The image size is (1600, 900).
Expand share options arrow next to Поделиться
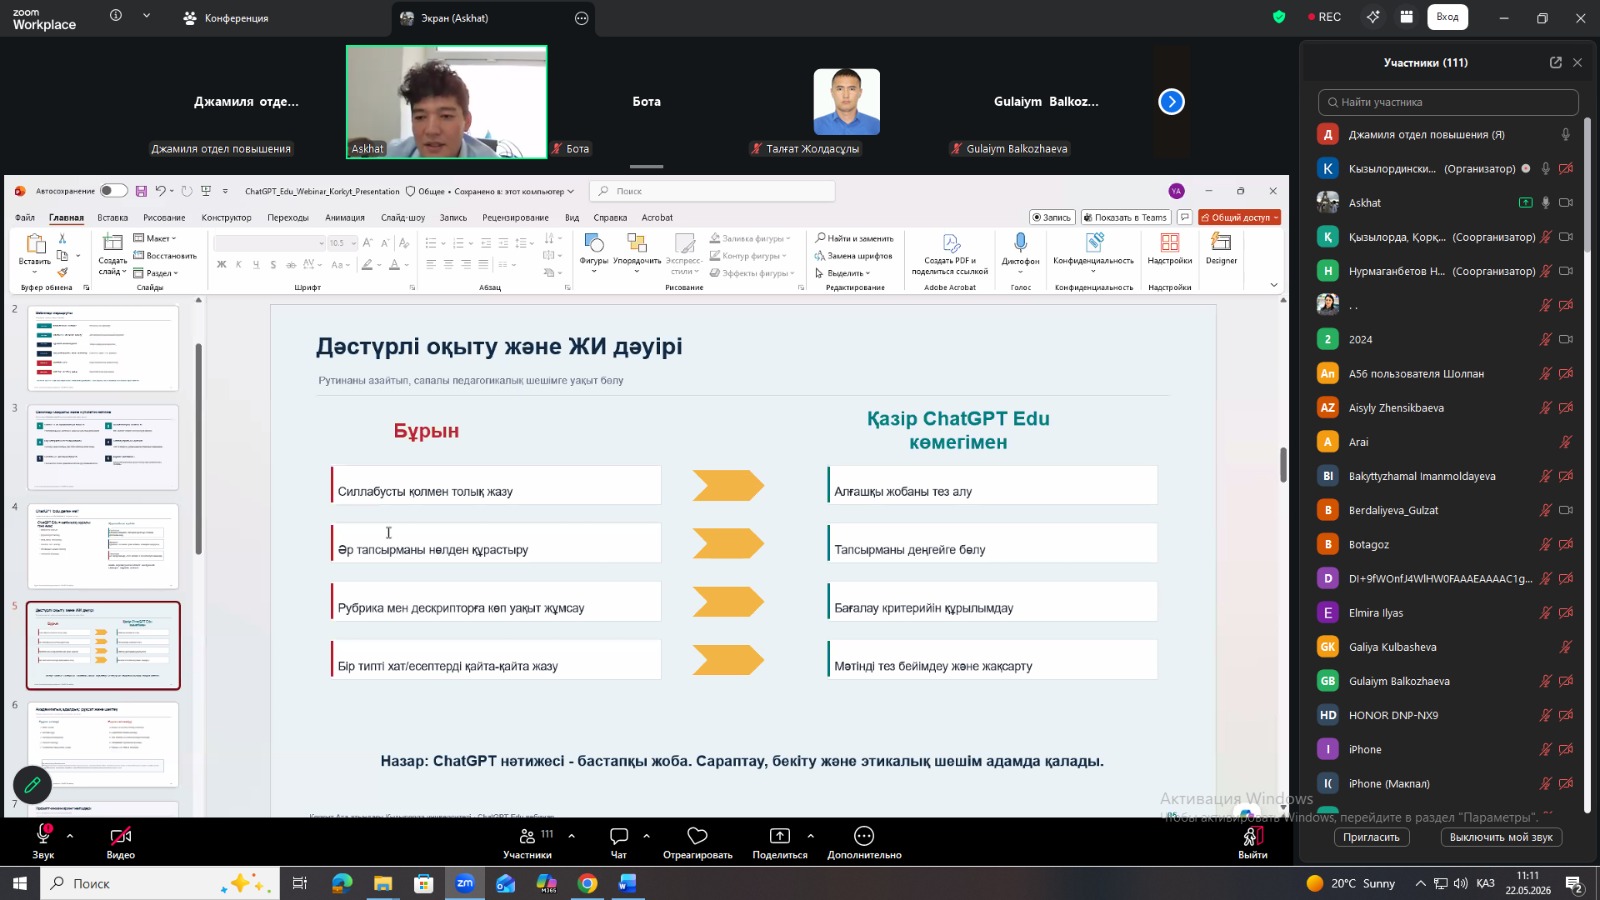click(810, 835)
